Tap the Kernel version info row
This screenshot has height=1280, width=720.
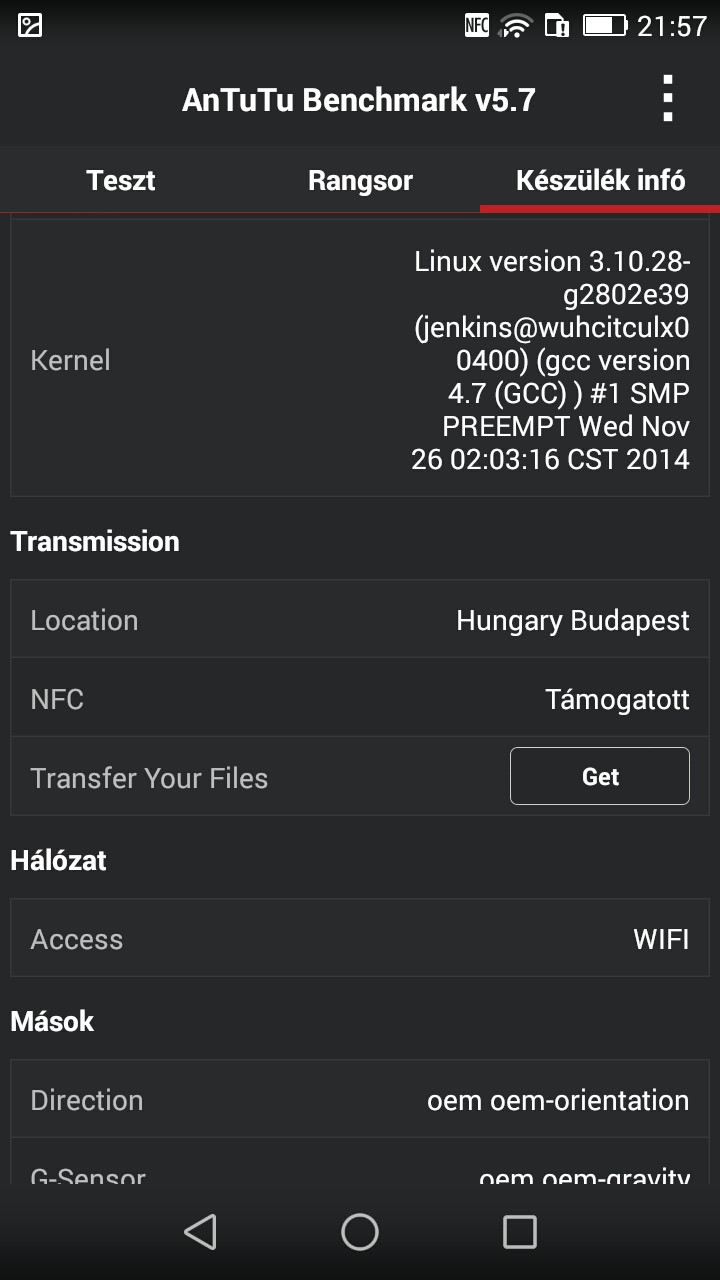coord(360,360)
